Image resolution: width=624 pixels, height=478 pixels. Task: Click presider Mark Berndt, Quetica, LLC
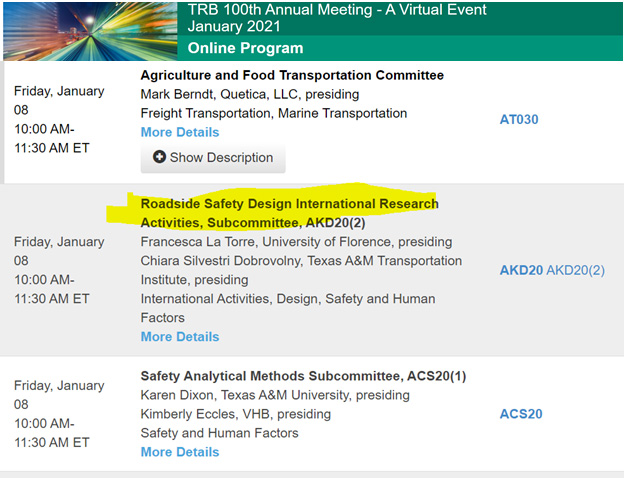[x=250, y=94]
